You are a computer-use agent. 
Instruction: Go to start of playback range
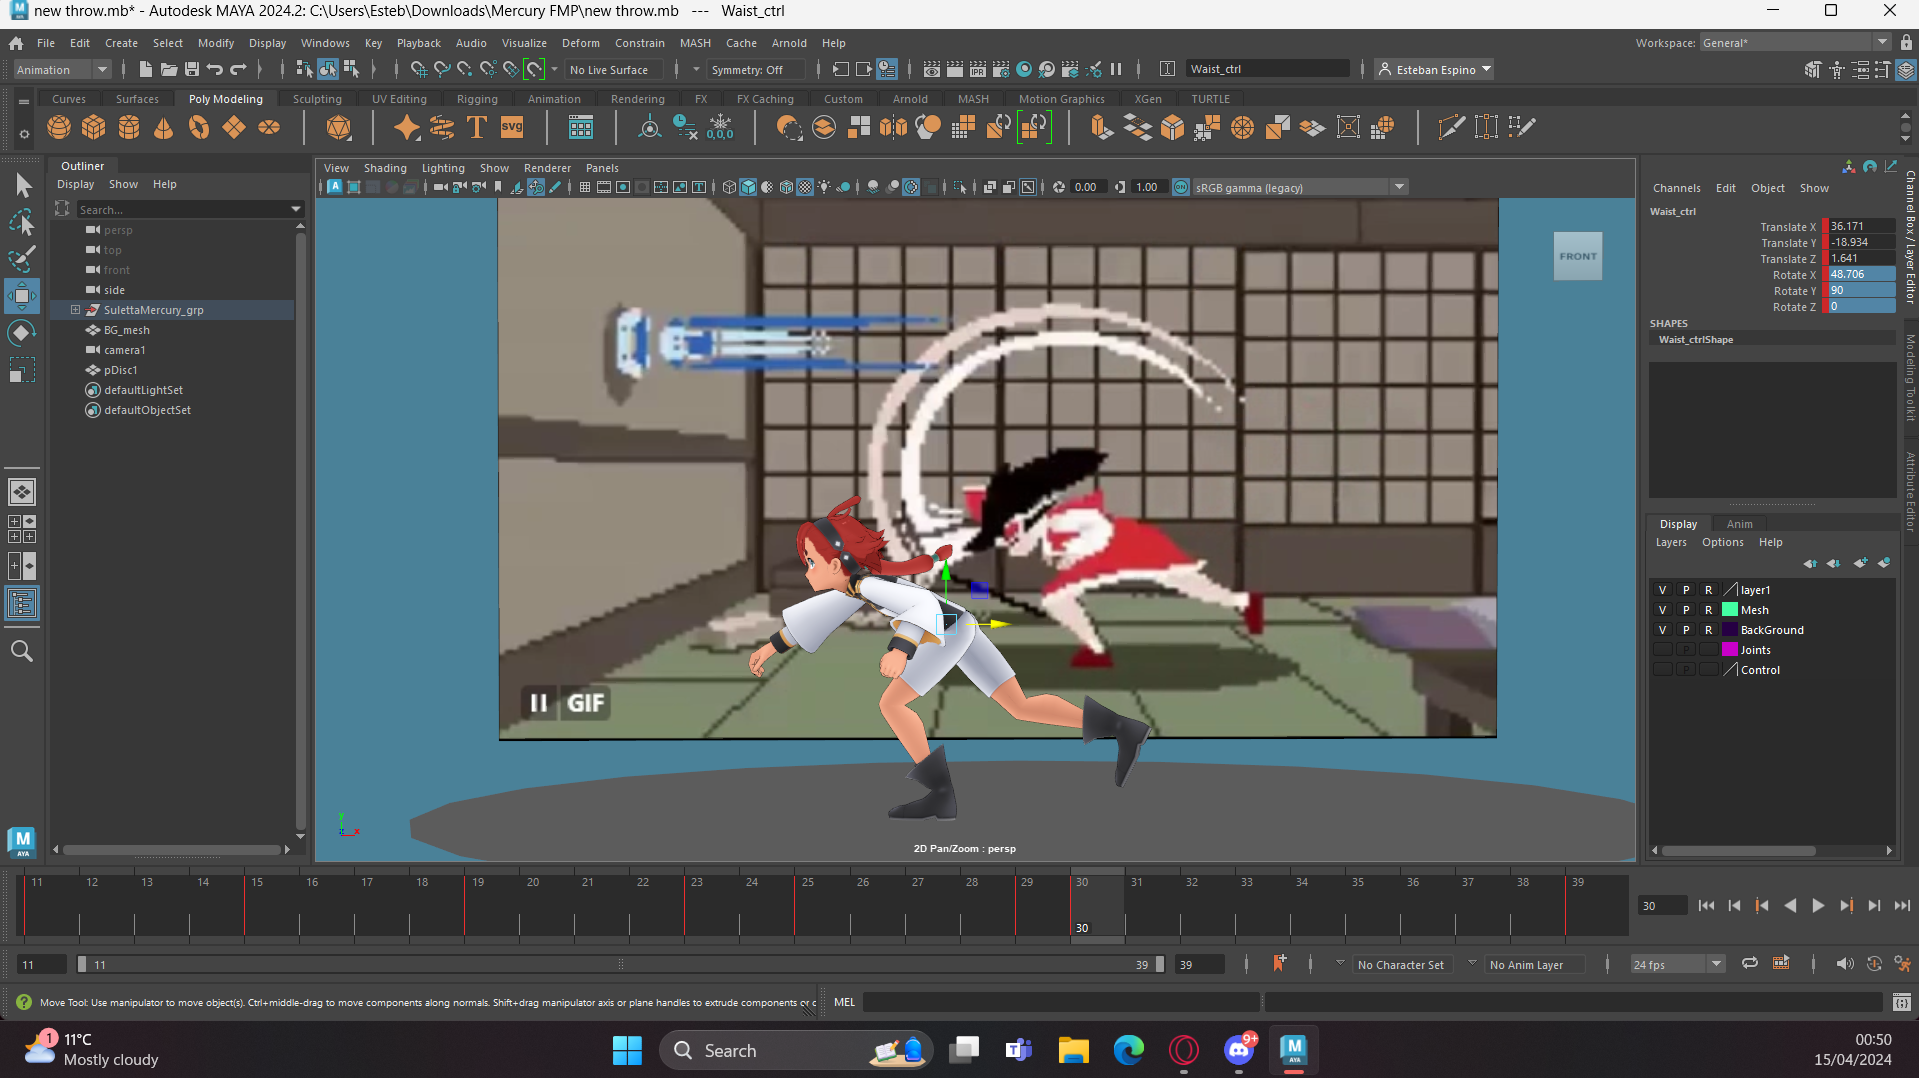point(1706,906)
